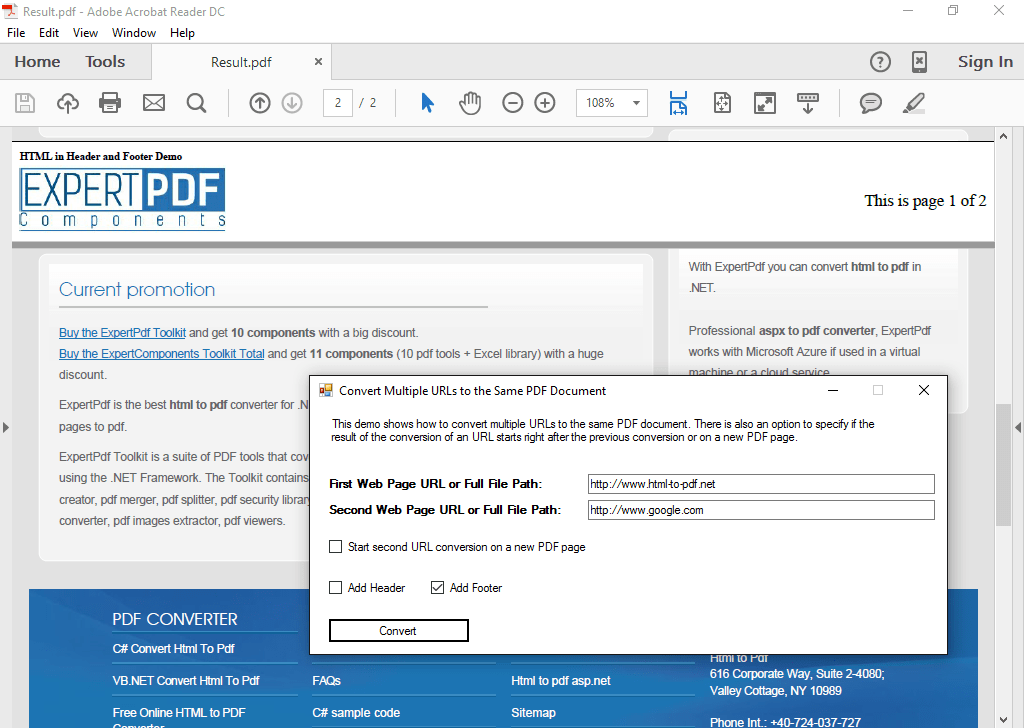Email the current PDF

[x=153, y=102]
